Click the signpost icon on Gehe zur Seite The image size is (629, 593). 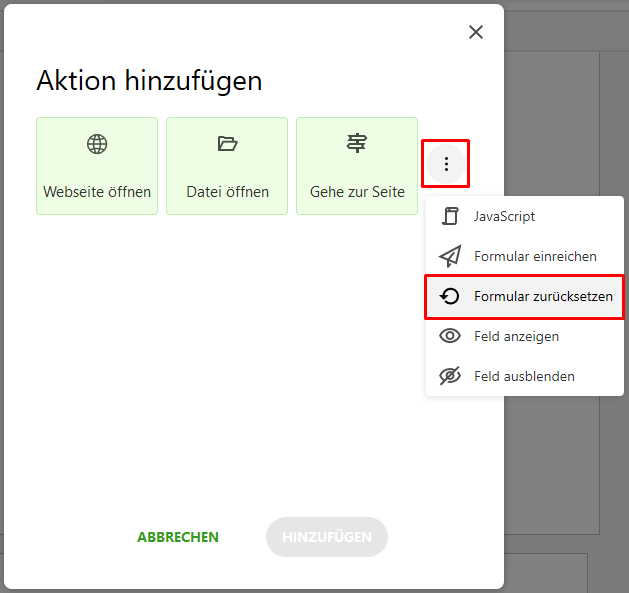click(x=357, y=143)
